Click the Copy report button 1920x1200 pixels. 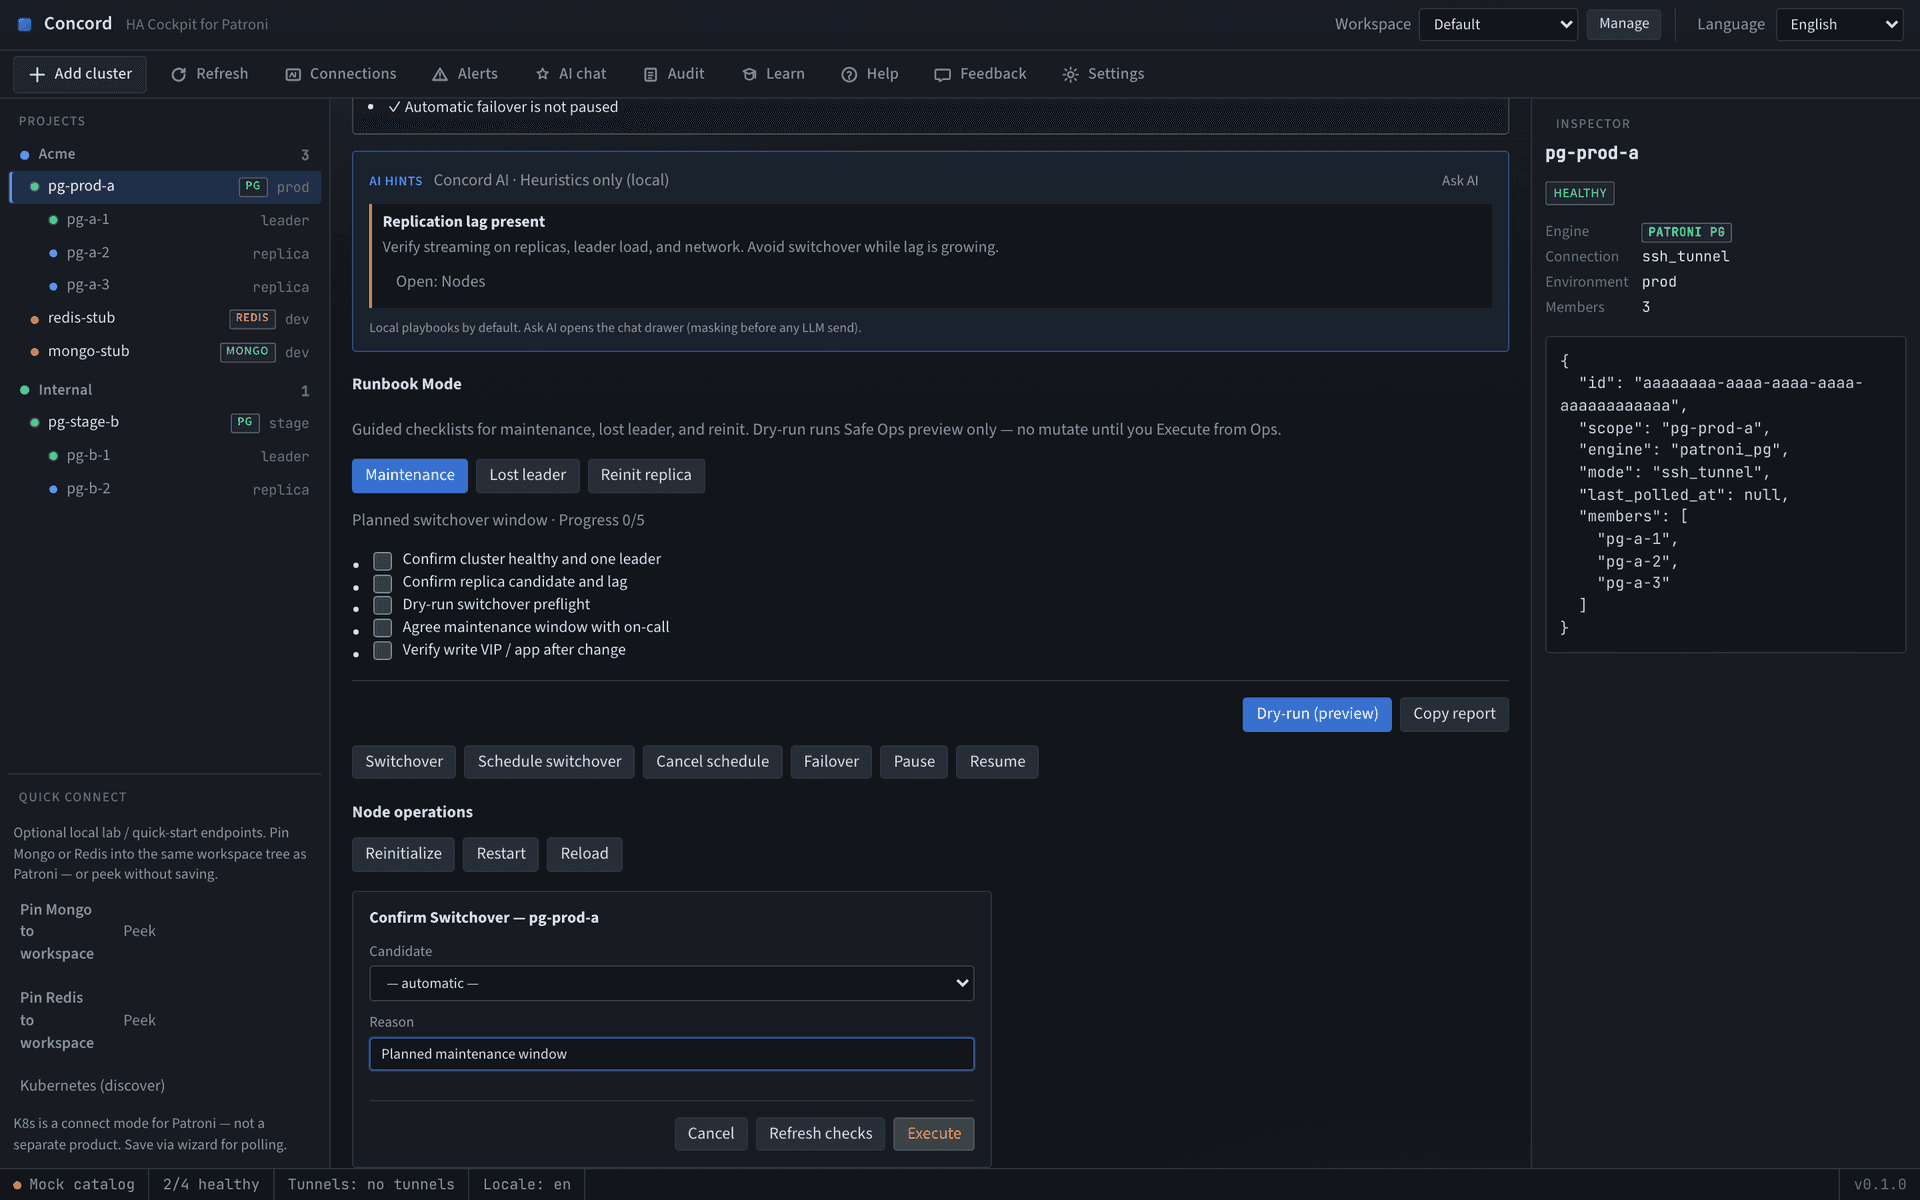point(1454,714)
